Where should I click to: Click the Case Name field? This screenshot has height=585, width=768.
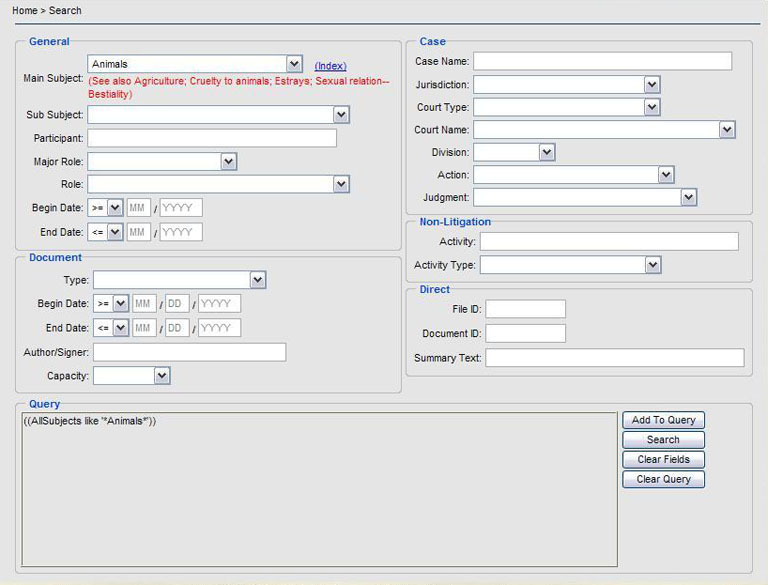[x=602, y=61]
